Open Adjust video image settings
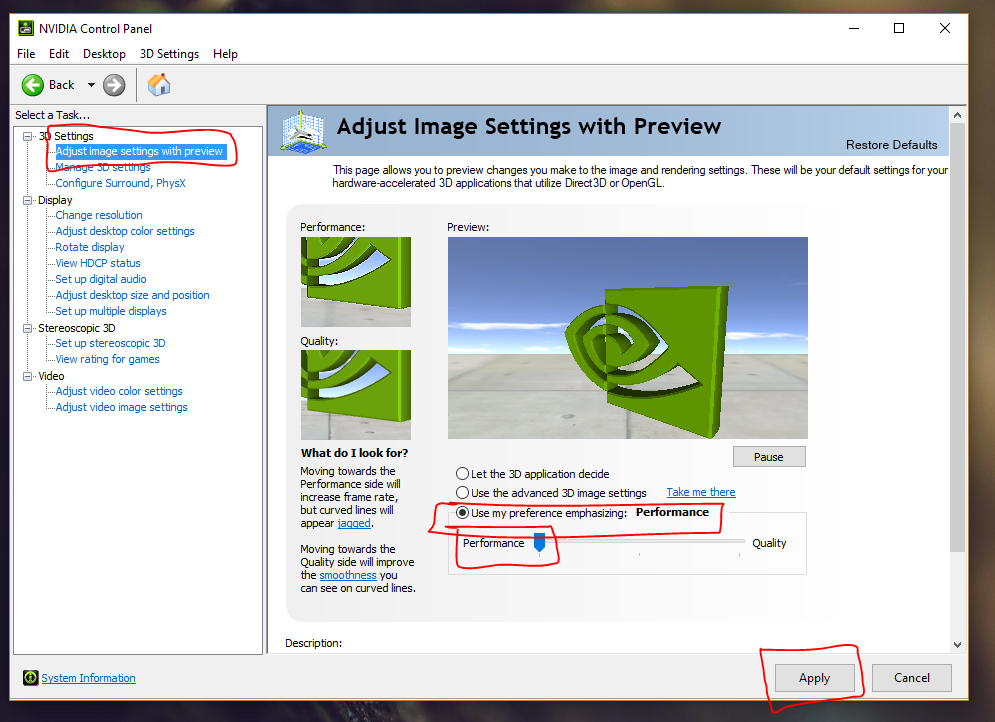Image resolution: width=995 pixels, height=722 pixels. coord(121,407)
